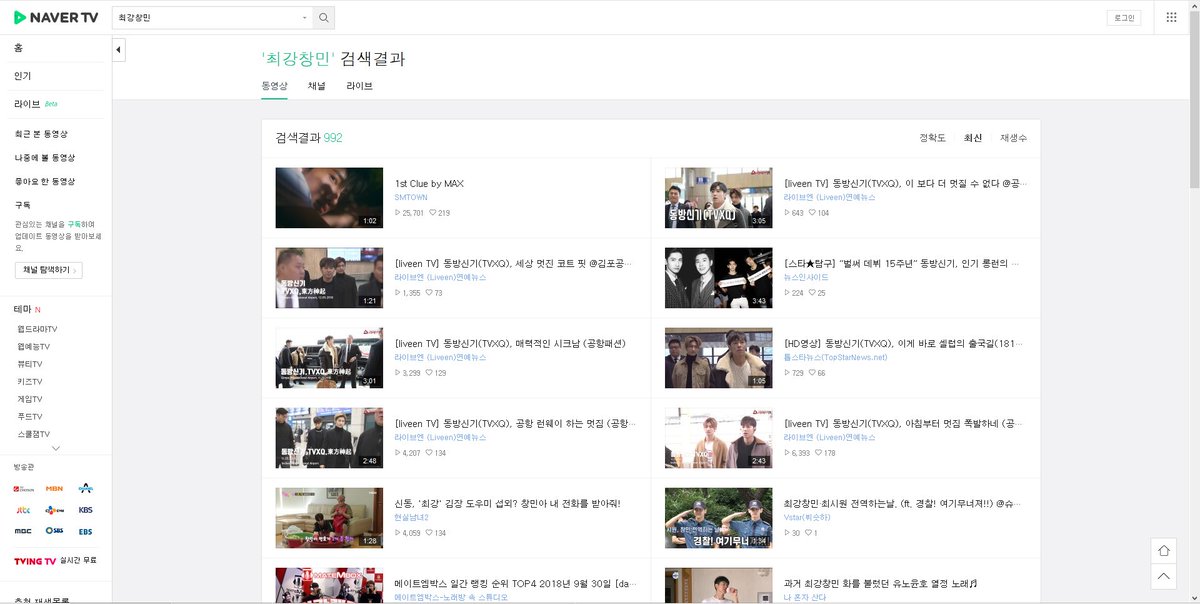Open 최근 본 동영상

(x=42, y=134)
